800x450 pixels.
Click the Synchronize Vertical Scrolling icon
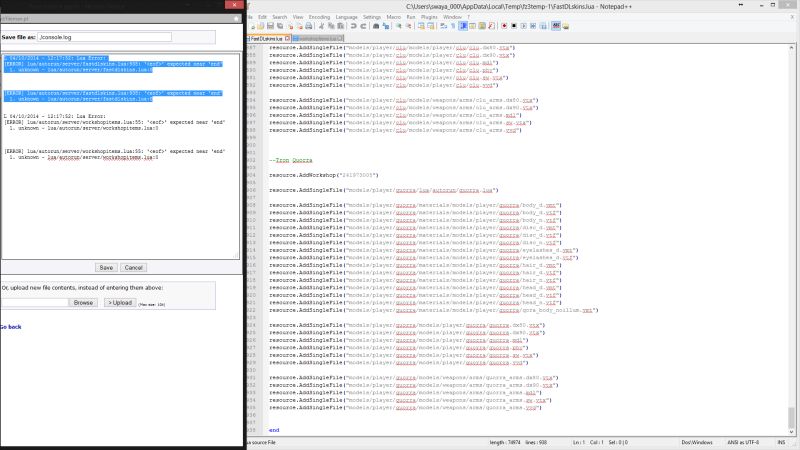point(421,26)
